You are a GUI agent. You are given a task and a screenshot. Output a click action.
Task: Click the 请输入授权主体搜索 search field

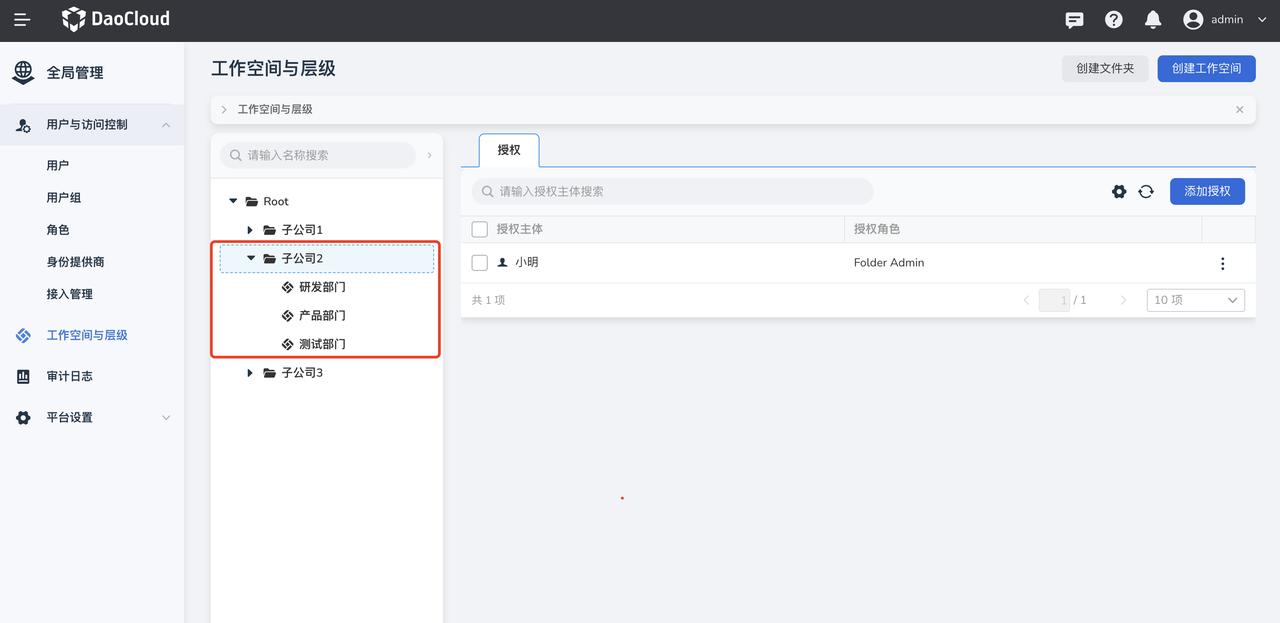tap(672, 191)
